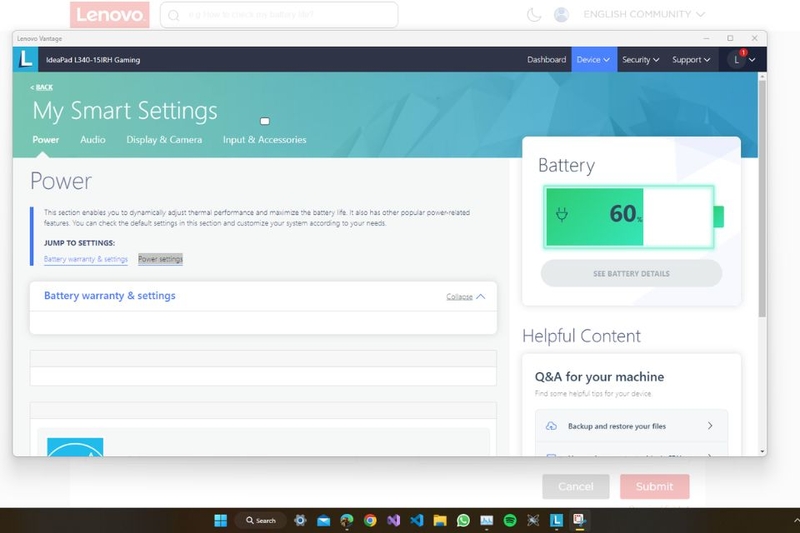Open the atom-shaped app on taskbar
This screenshot has height=533, width=800.
[533, 520]
